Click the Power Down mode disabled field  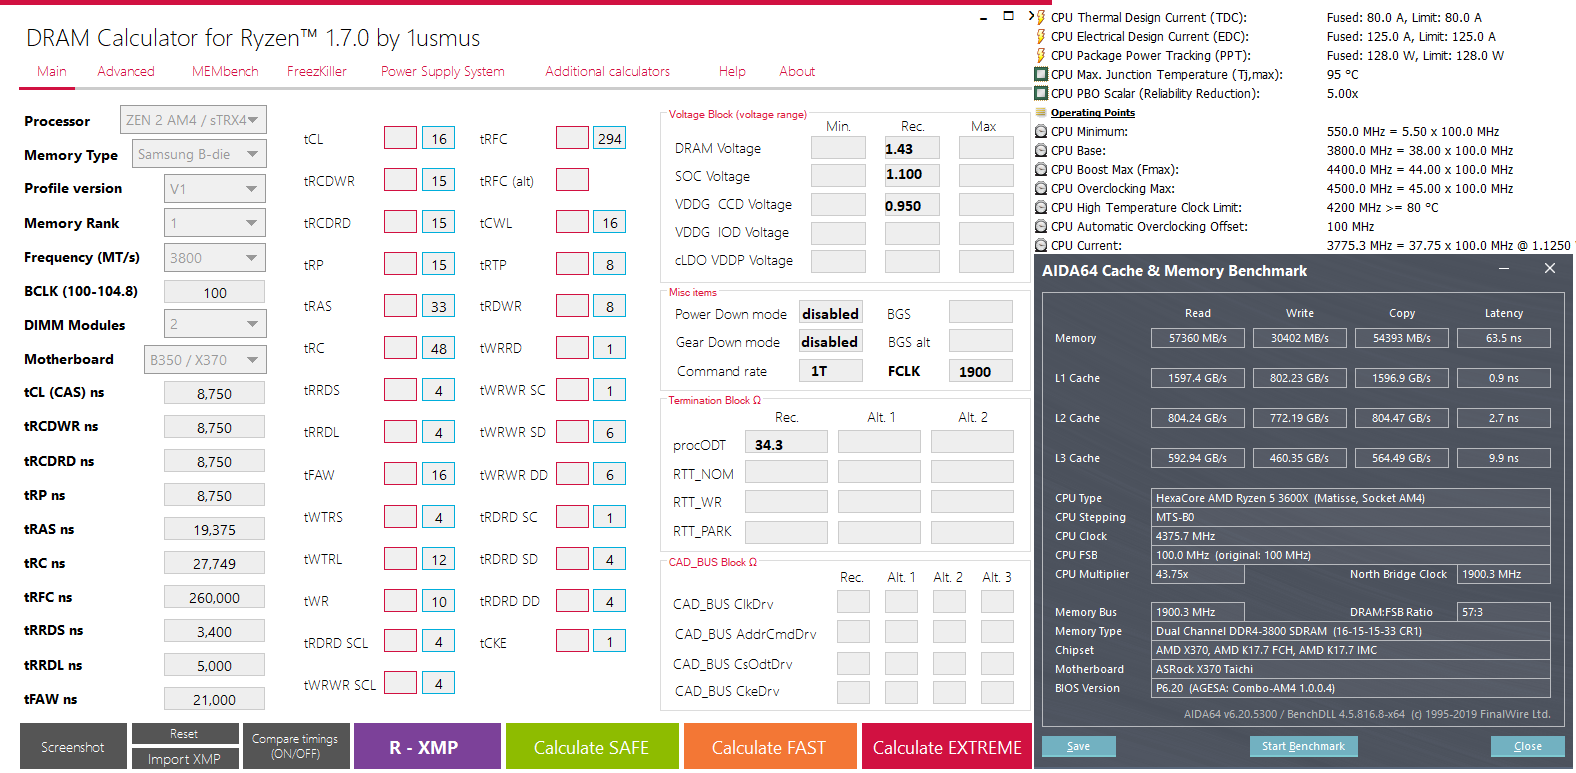831,314
